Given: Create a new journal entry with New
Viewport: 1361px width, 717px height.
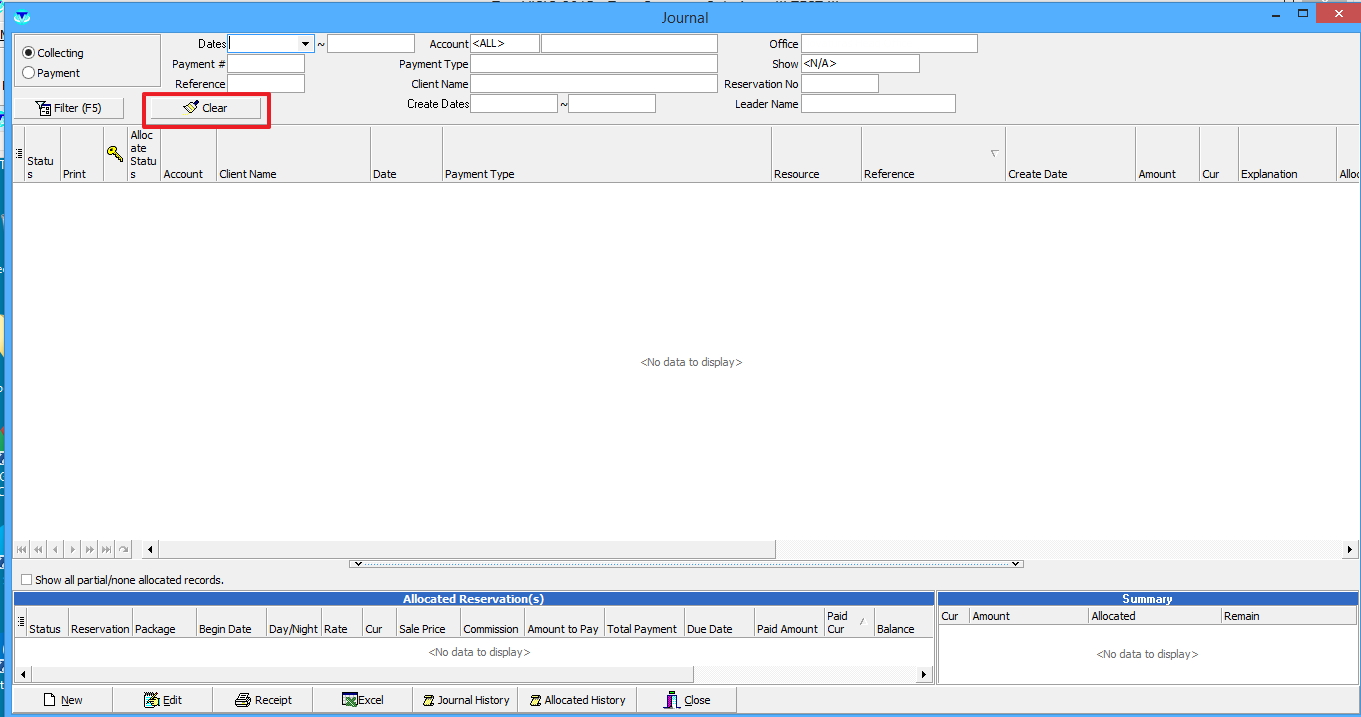Looking at the screenshot, I should pyautogui.click(x=63, y=700).
